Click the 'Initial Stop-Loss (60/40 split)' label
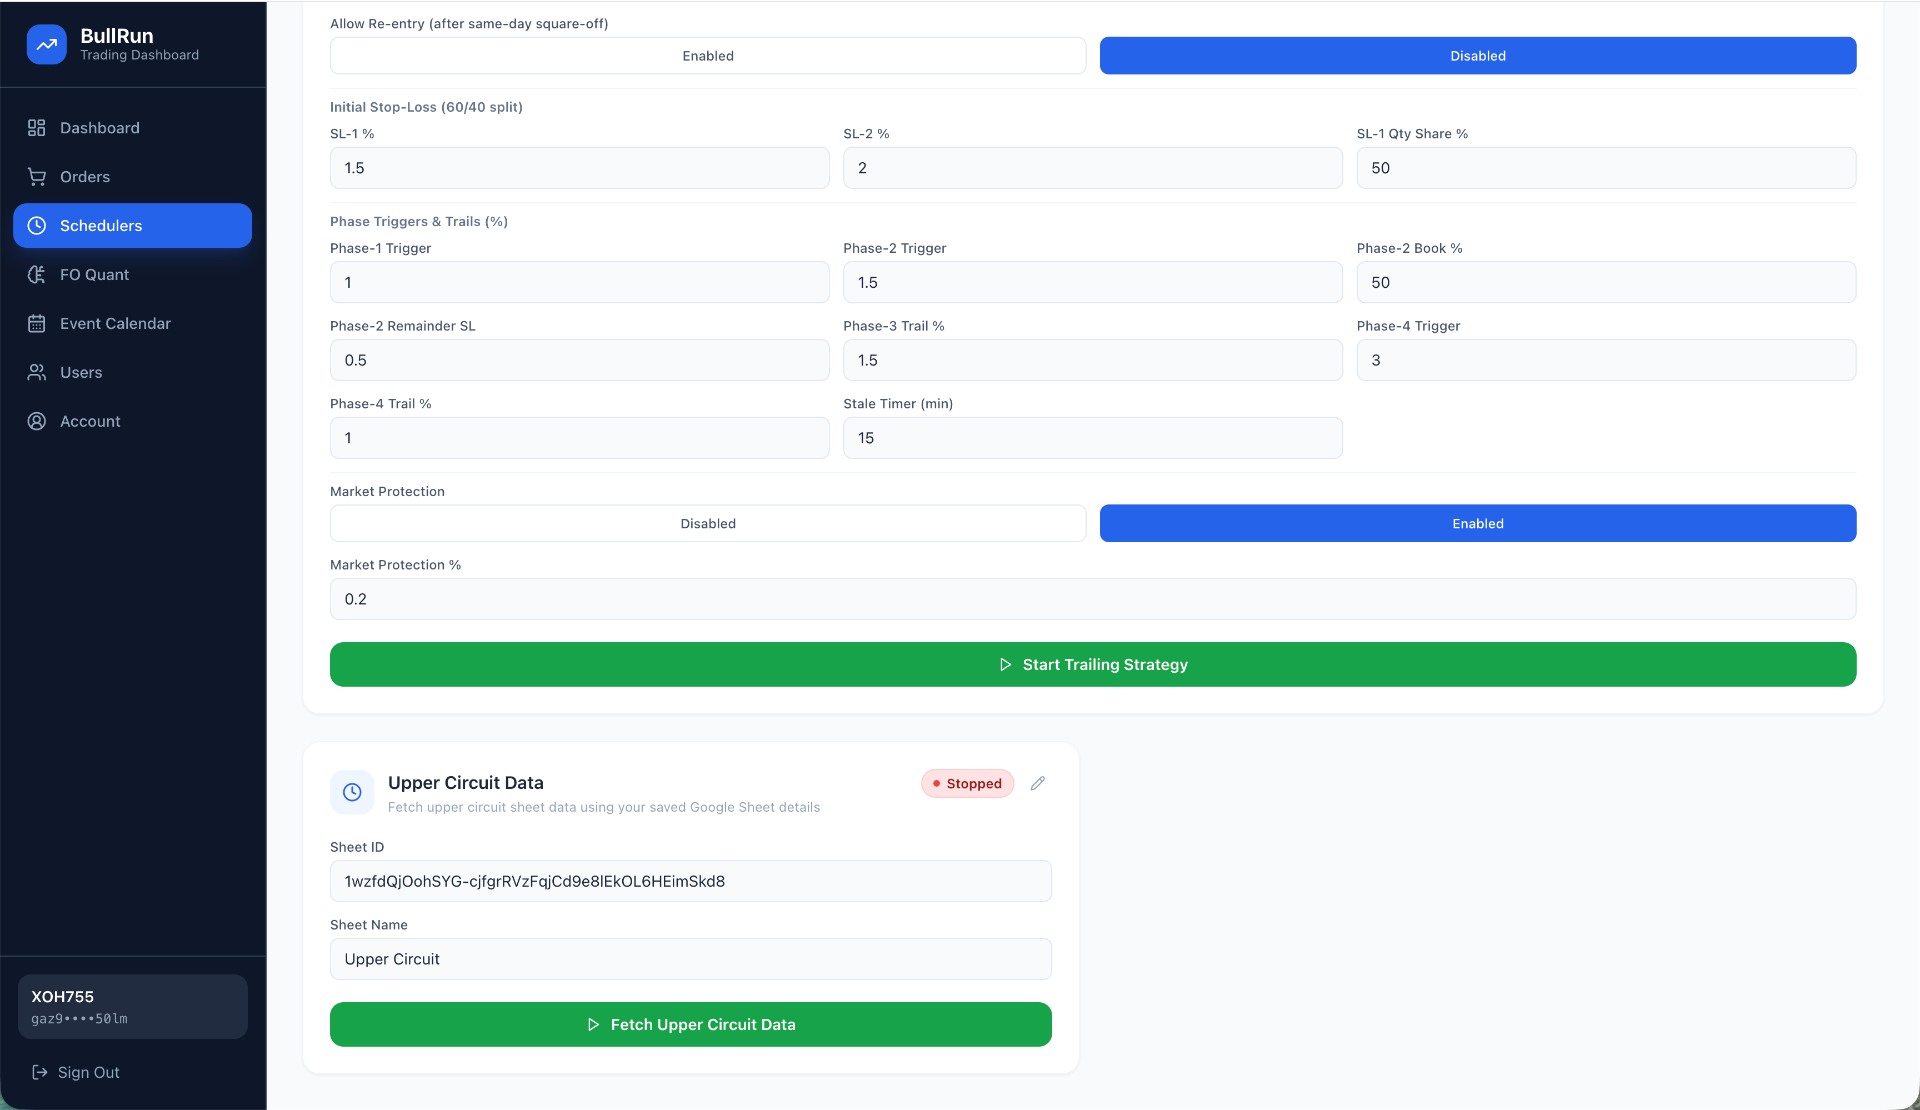The height and width of the screenshot is (1110, 1920). (426, 107)
